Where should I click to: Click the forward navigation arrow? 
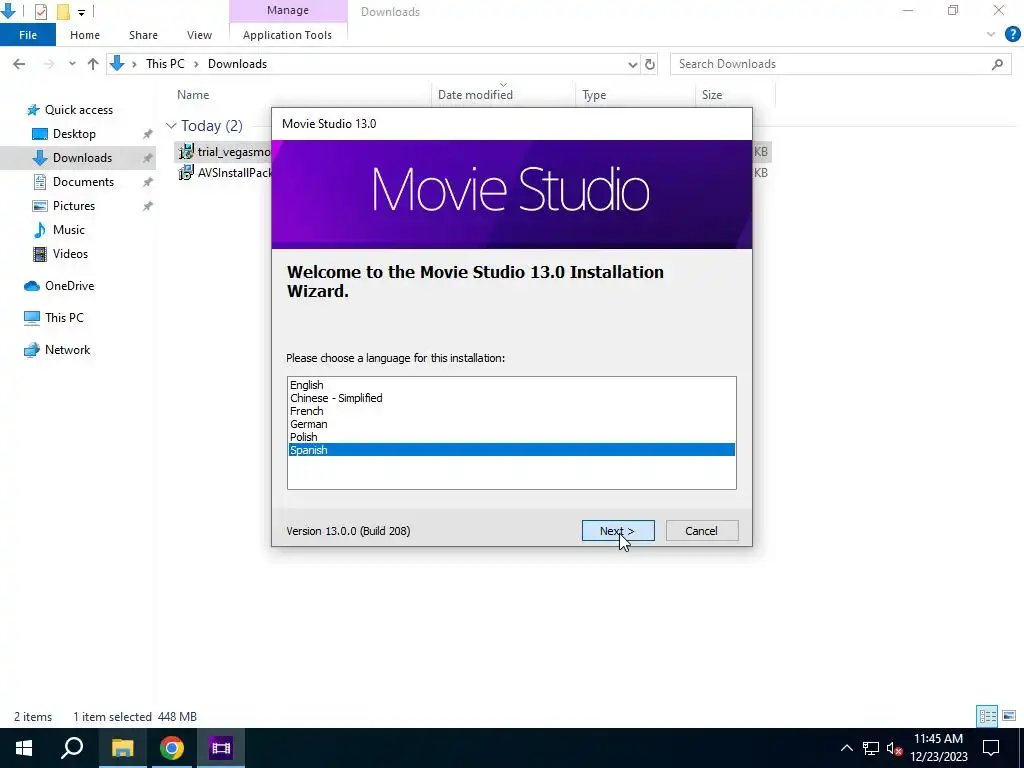(48, 64)
